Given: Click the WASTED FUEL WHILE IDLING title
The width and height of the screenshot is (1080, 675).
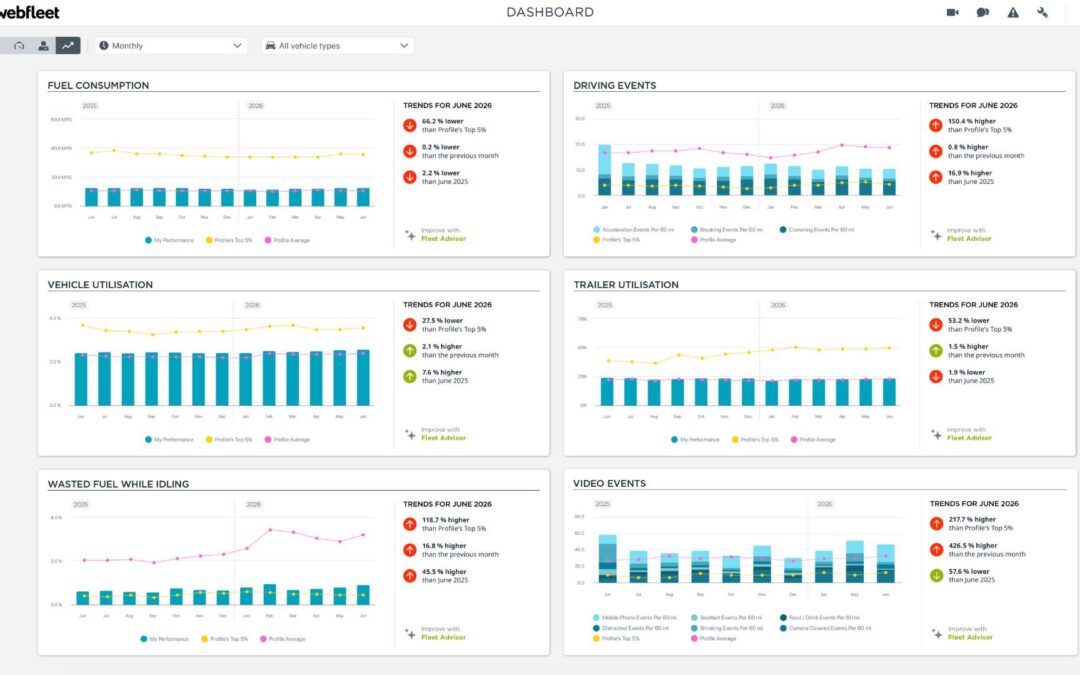Looking at the screenshot, I should pos(118,484).
